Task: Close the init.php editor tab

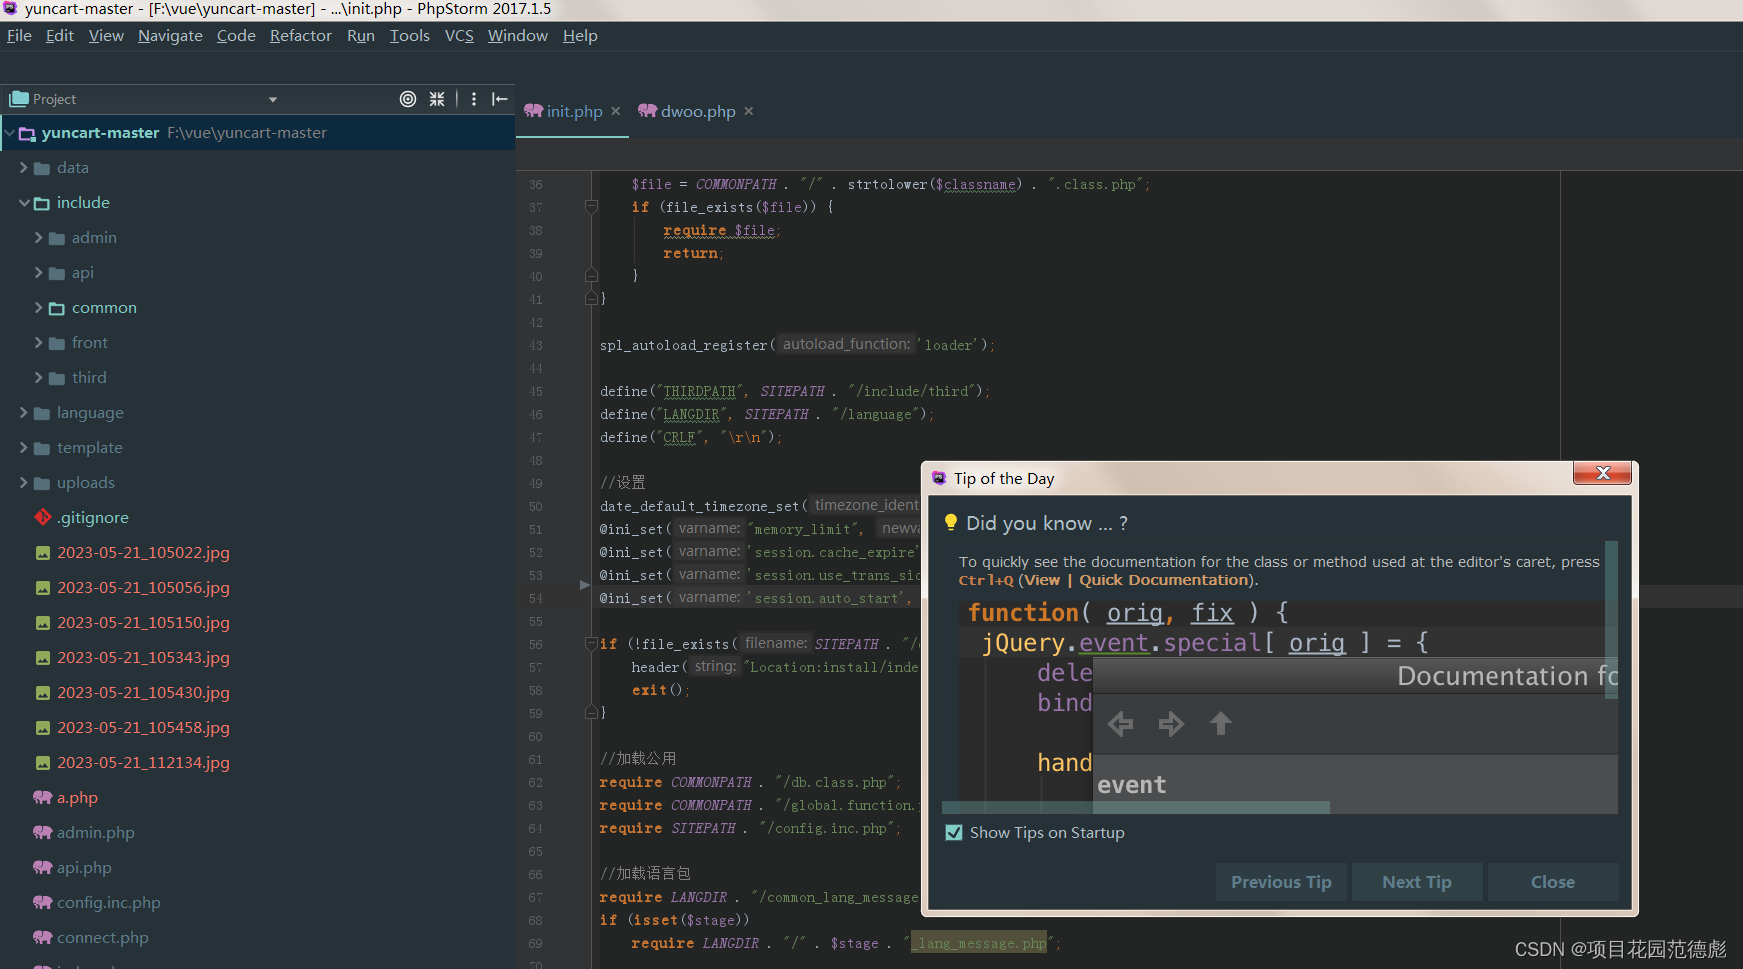Action: point(616,111)
